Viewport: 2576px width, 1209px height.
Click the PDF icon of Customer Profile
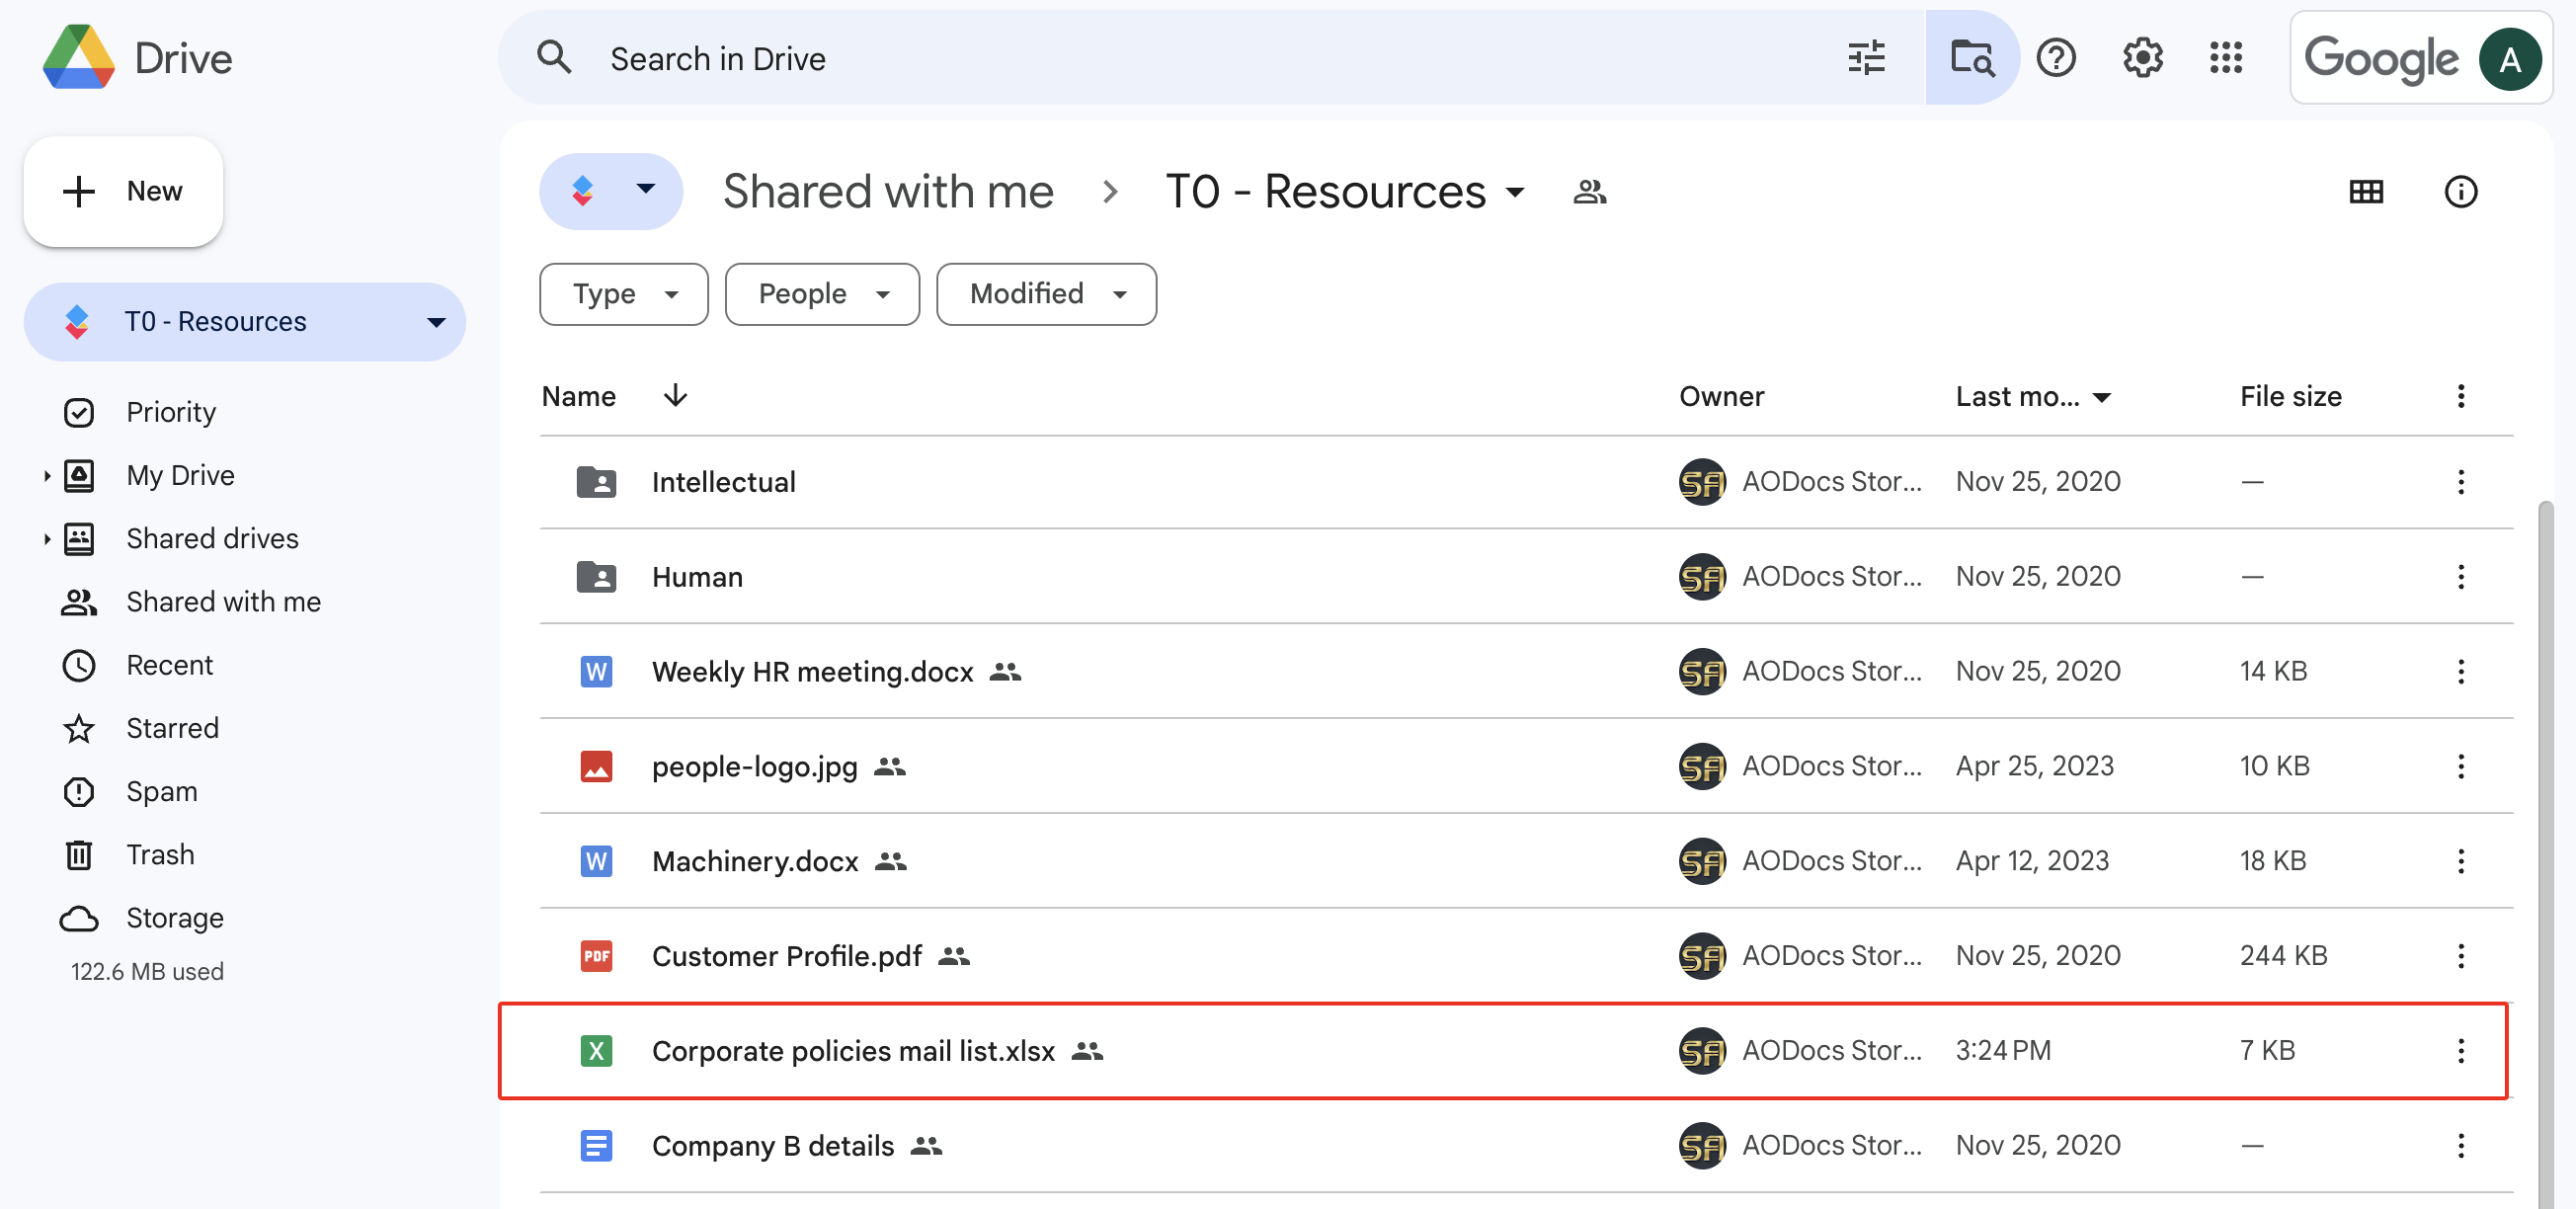[x=596, y=956]
